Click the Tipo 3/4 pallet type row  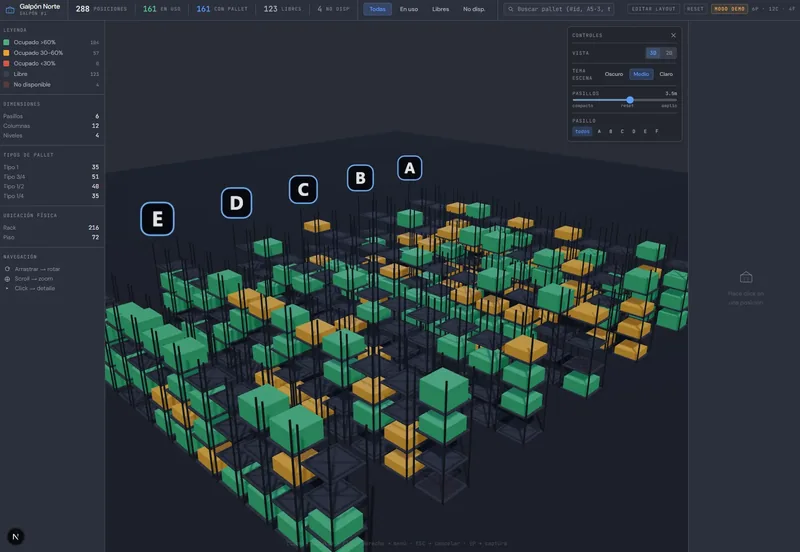point(51,177)
